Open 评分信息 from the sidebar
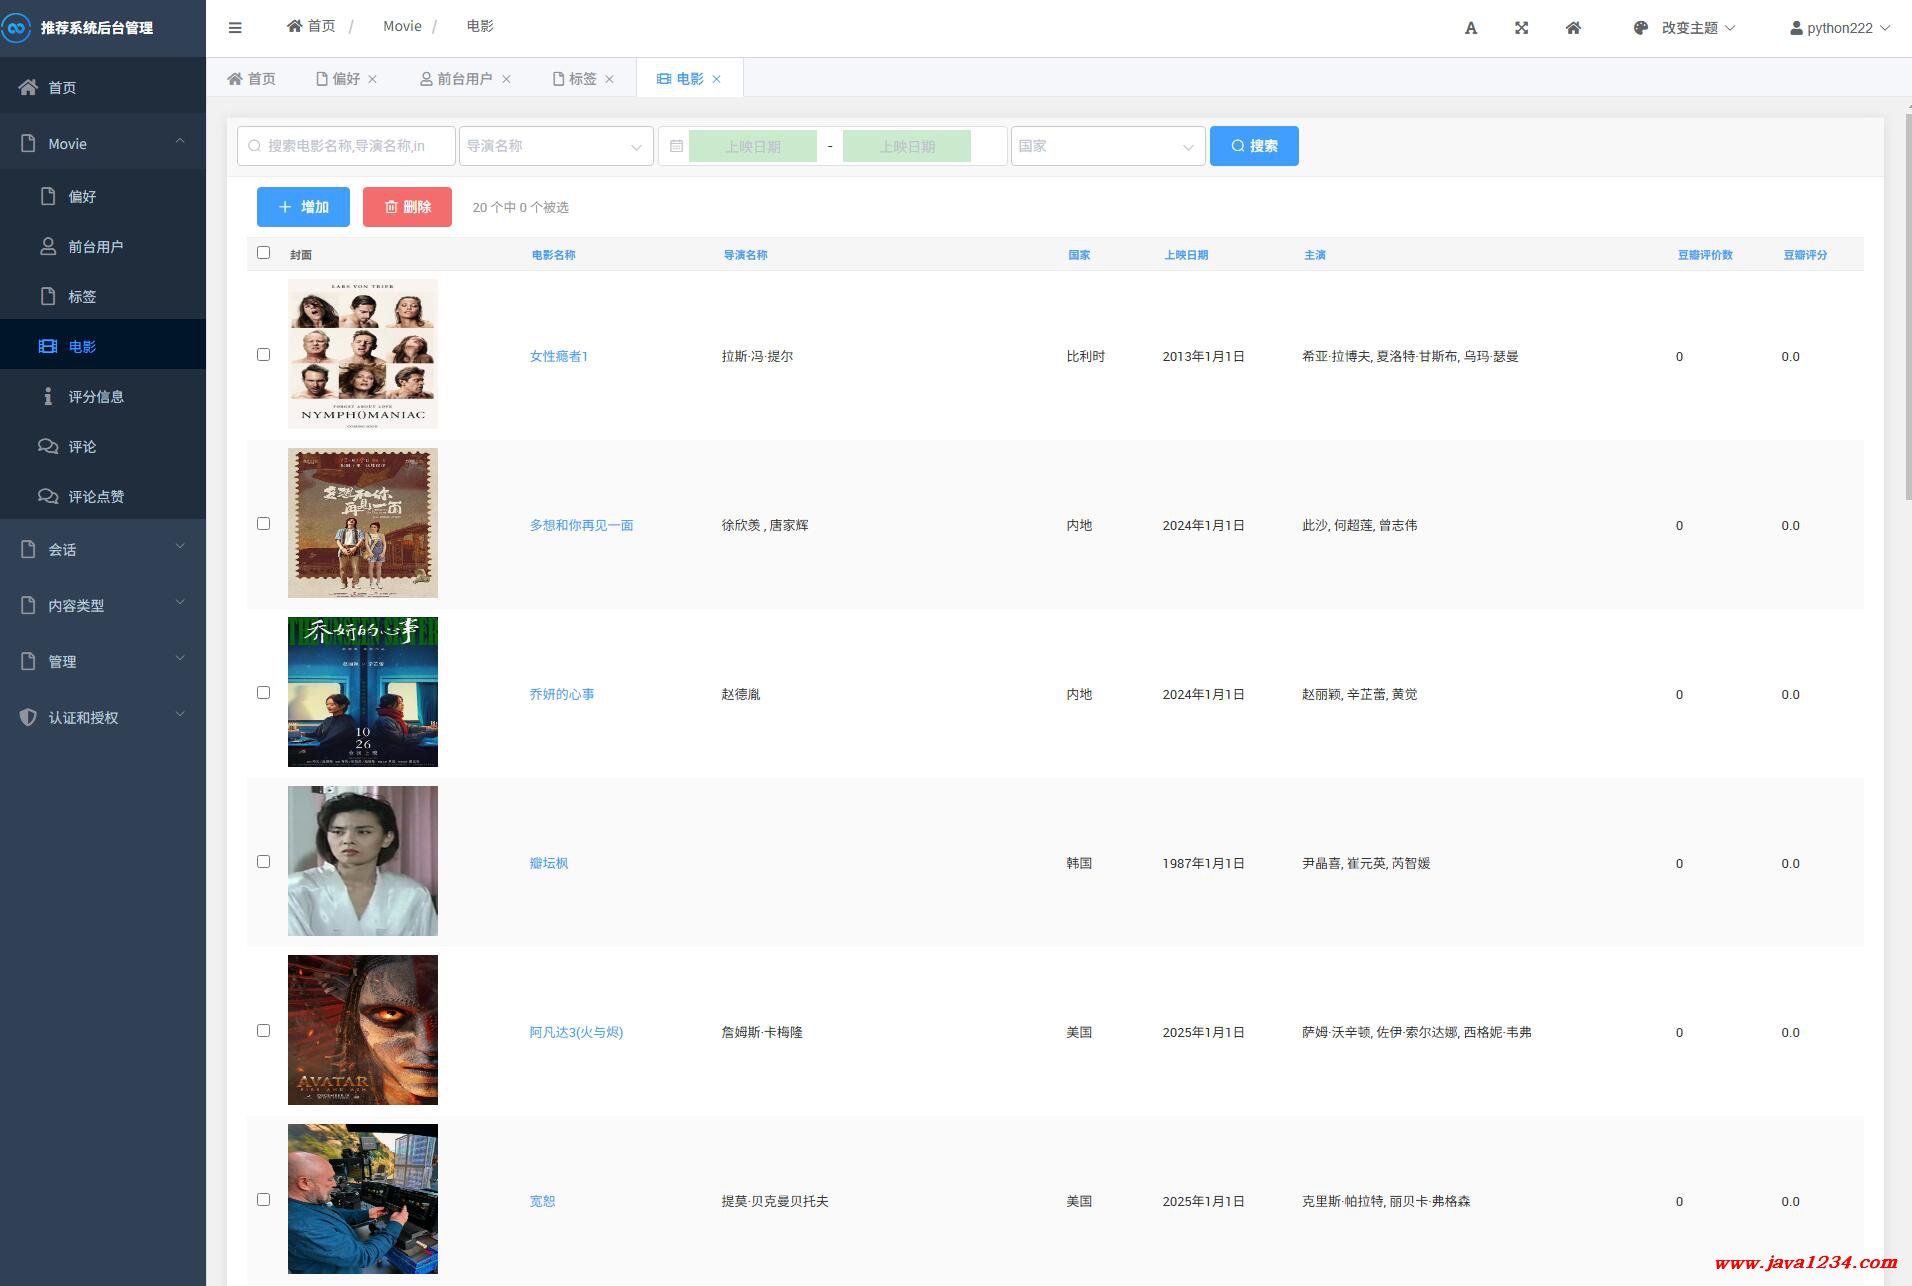This screenshot has height=1286, width=1912. pyautogui.click(x=96, y=397)
